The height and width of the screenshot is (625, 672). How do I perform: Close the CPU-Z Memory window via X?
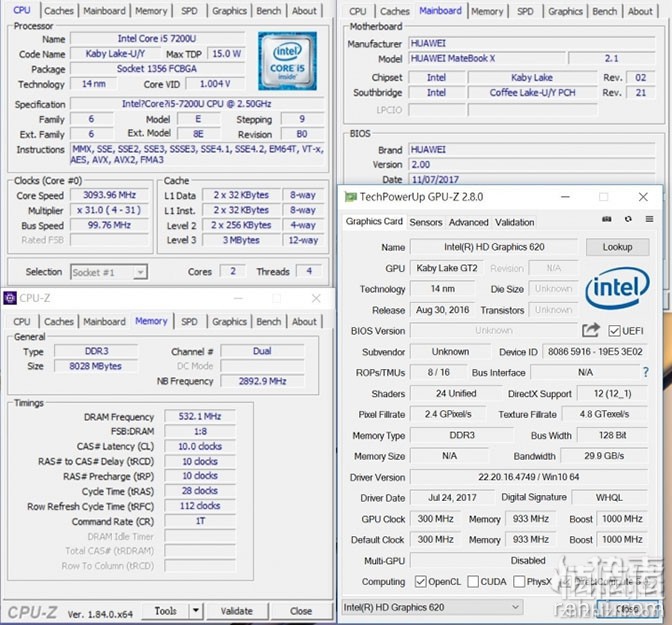pyautogui.click(x=316, y=298)
